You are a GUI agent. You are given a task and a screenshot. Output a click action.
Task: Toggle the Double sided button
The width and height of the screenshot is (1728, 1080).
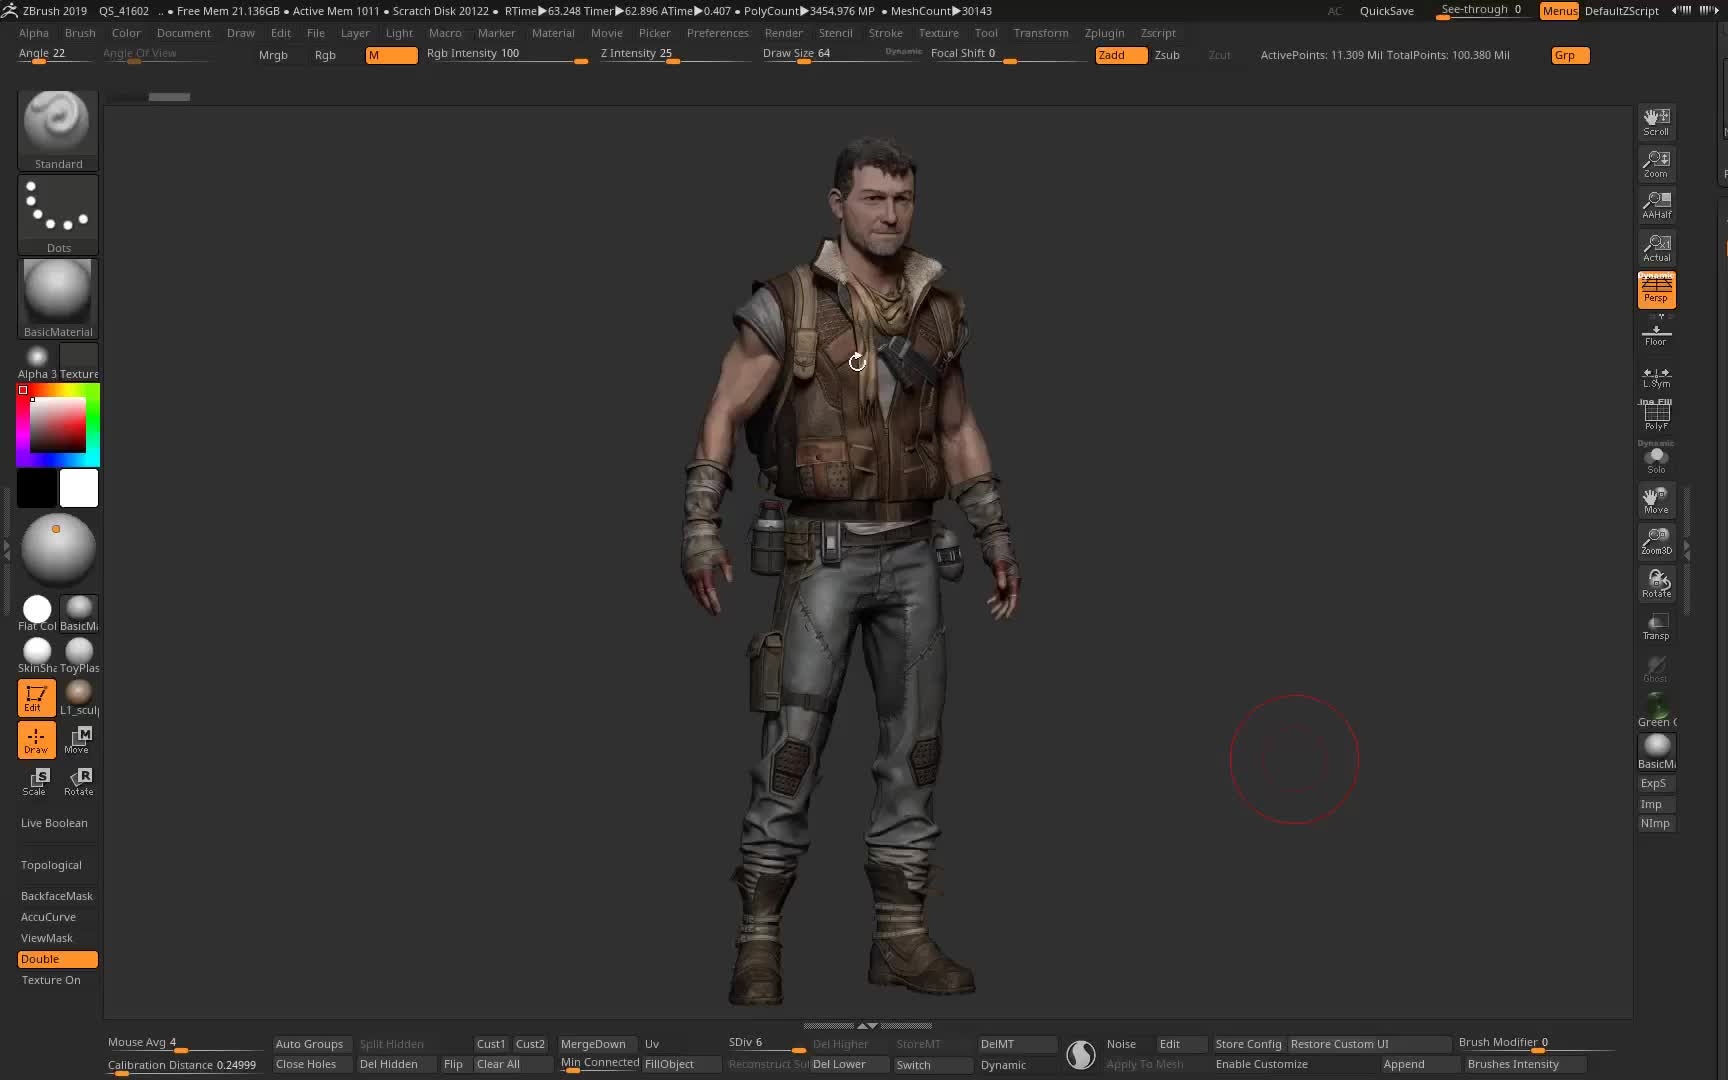[58, 959]
